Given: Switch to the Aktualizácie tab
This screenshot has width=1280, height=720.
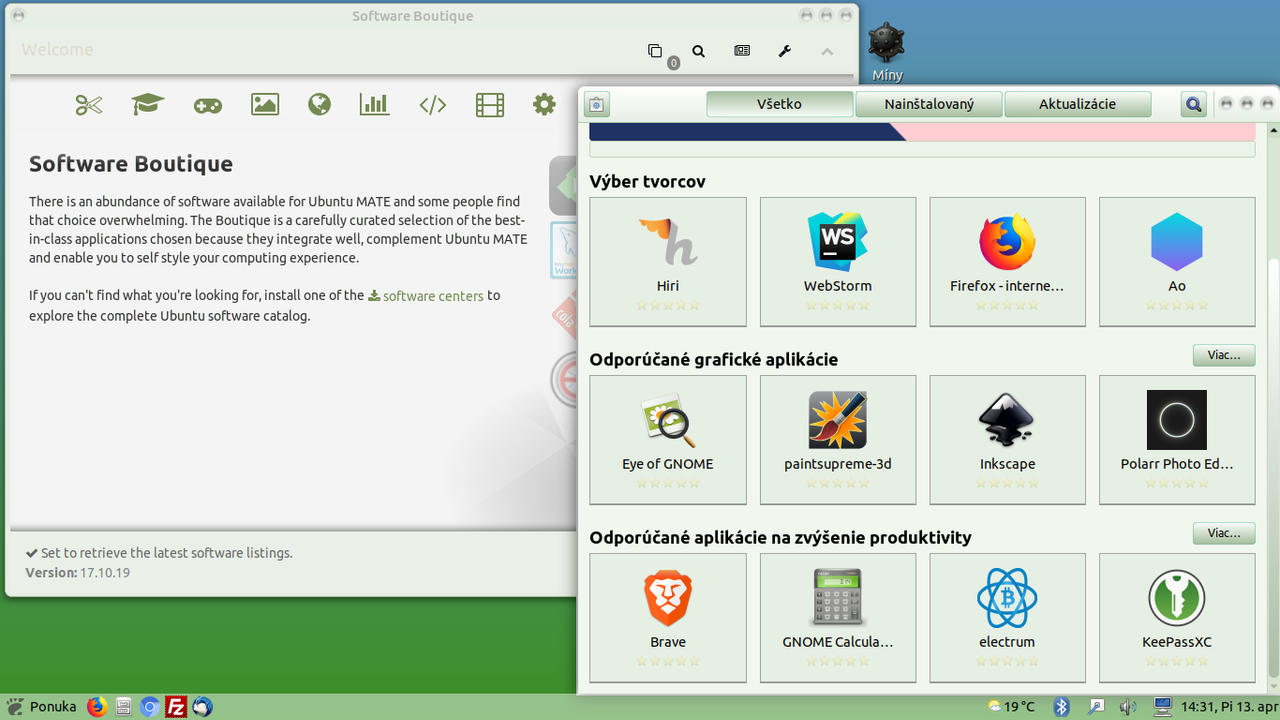Looking at the screenshot, I should (1077, 104).
